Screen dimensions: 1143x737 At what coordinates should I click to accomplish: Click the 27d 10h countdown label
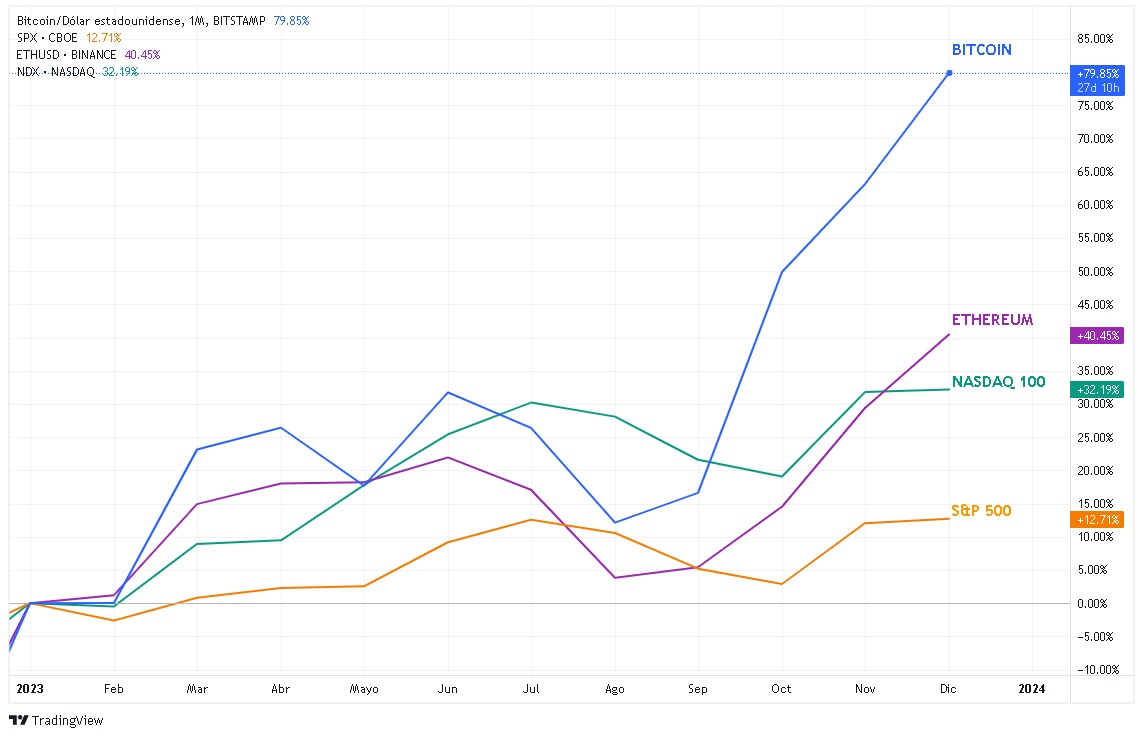click(x=1096, y=87)
